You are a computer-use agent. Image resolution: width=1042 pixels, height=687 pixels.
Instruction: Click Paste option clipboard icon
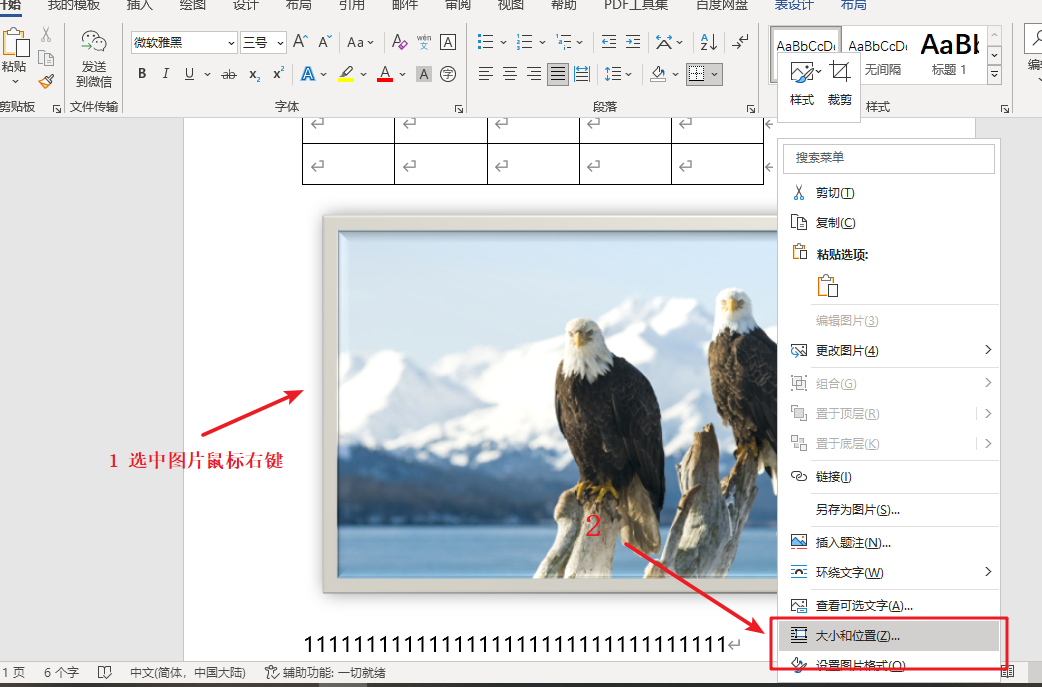(x=827, y=286)
